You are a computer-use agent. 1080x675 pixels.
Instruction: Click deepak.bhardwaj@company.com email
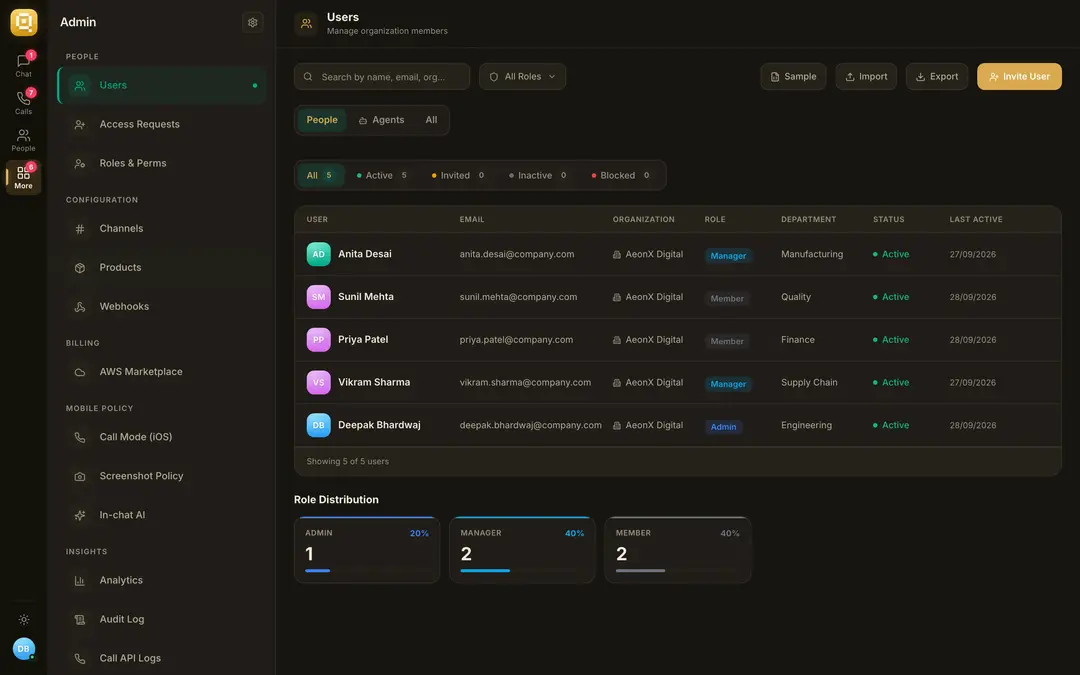pos(530,425)
